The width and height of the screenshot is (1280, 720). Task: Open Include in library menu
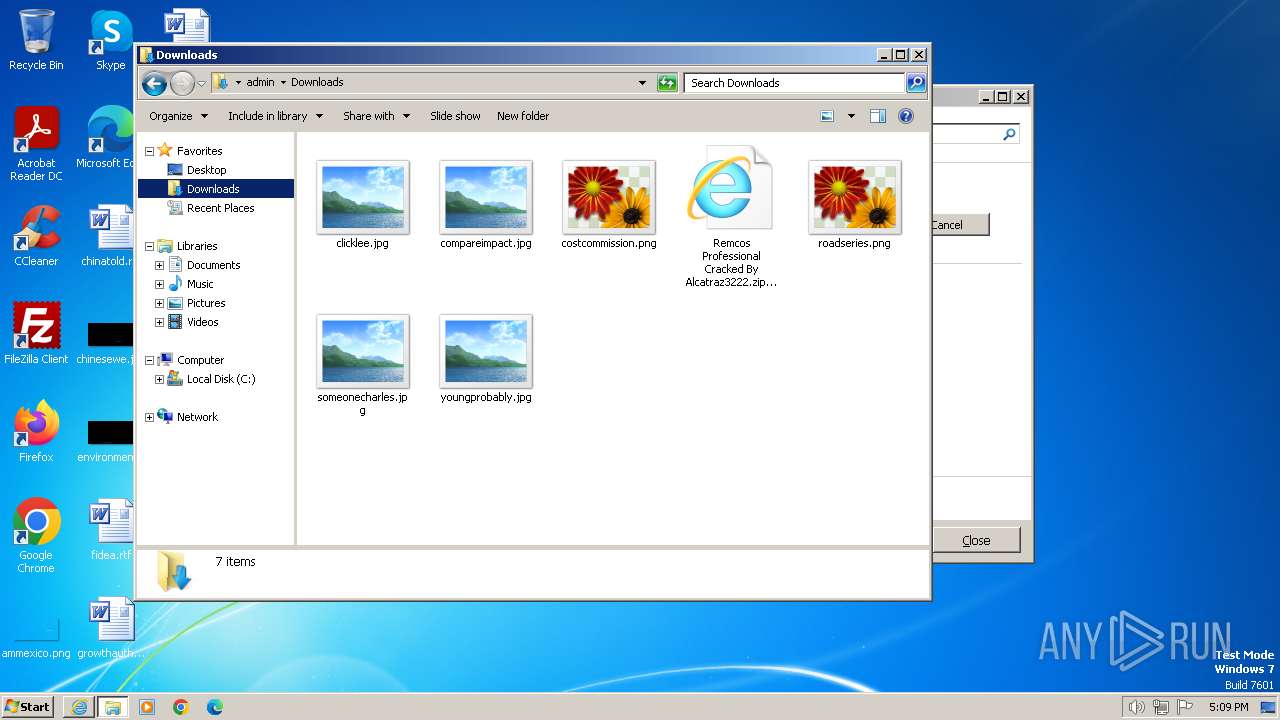tap(275, 116)
